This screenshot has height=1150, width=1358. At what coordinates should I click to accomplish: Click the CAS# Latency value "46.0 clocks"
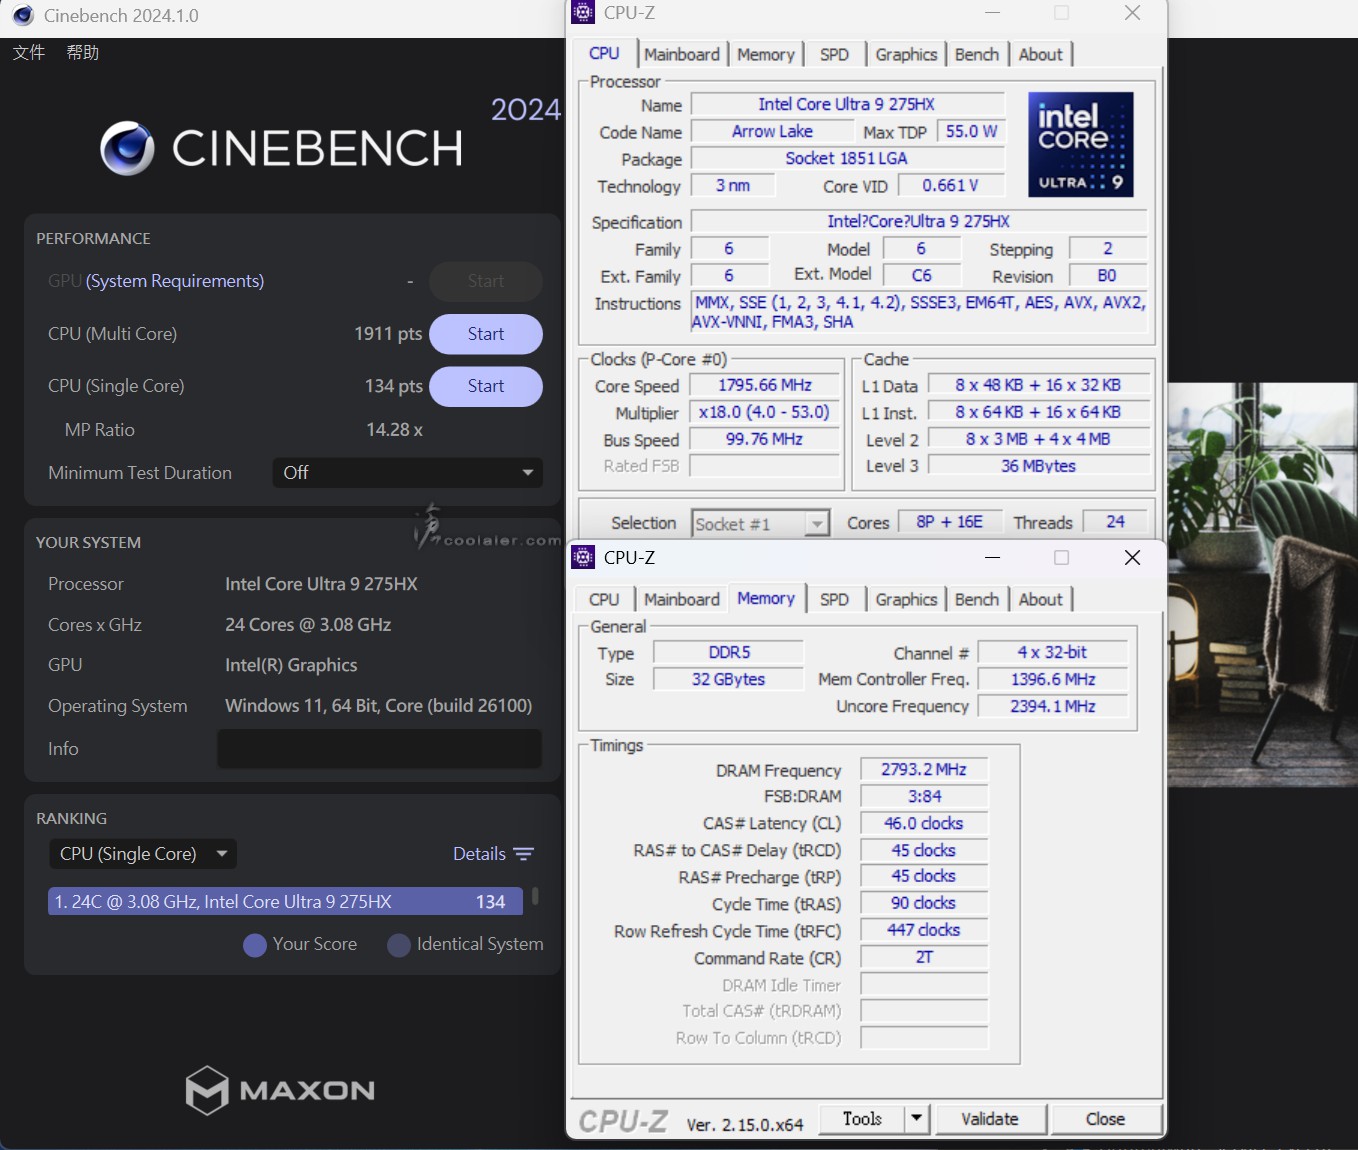[x=924, y=823]
